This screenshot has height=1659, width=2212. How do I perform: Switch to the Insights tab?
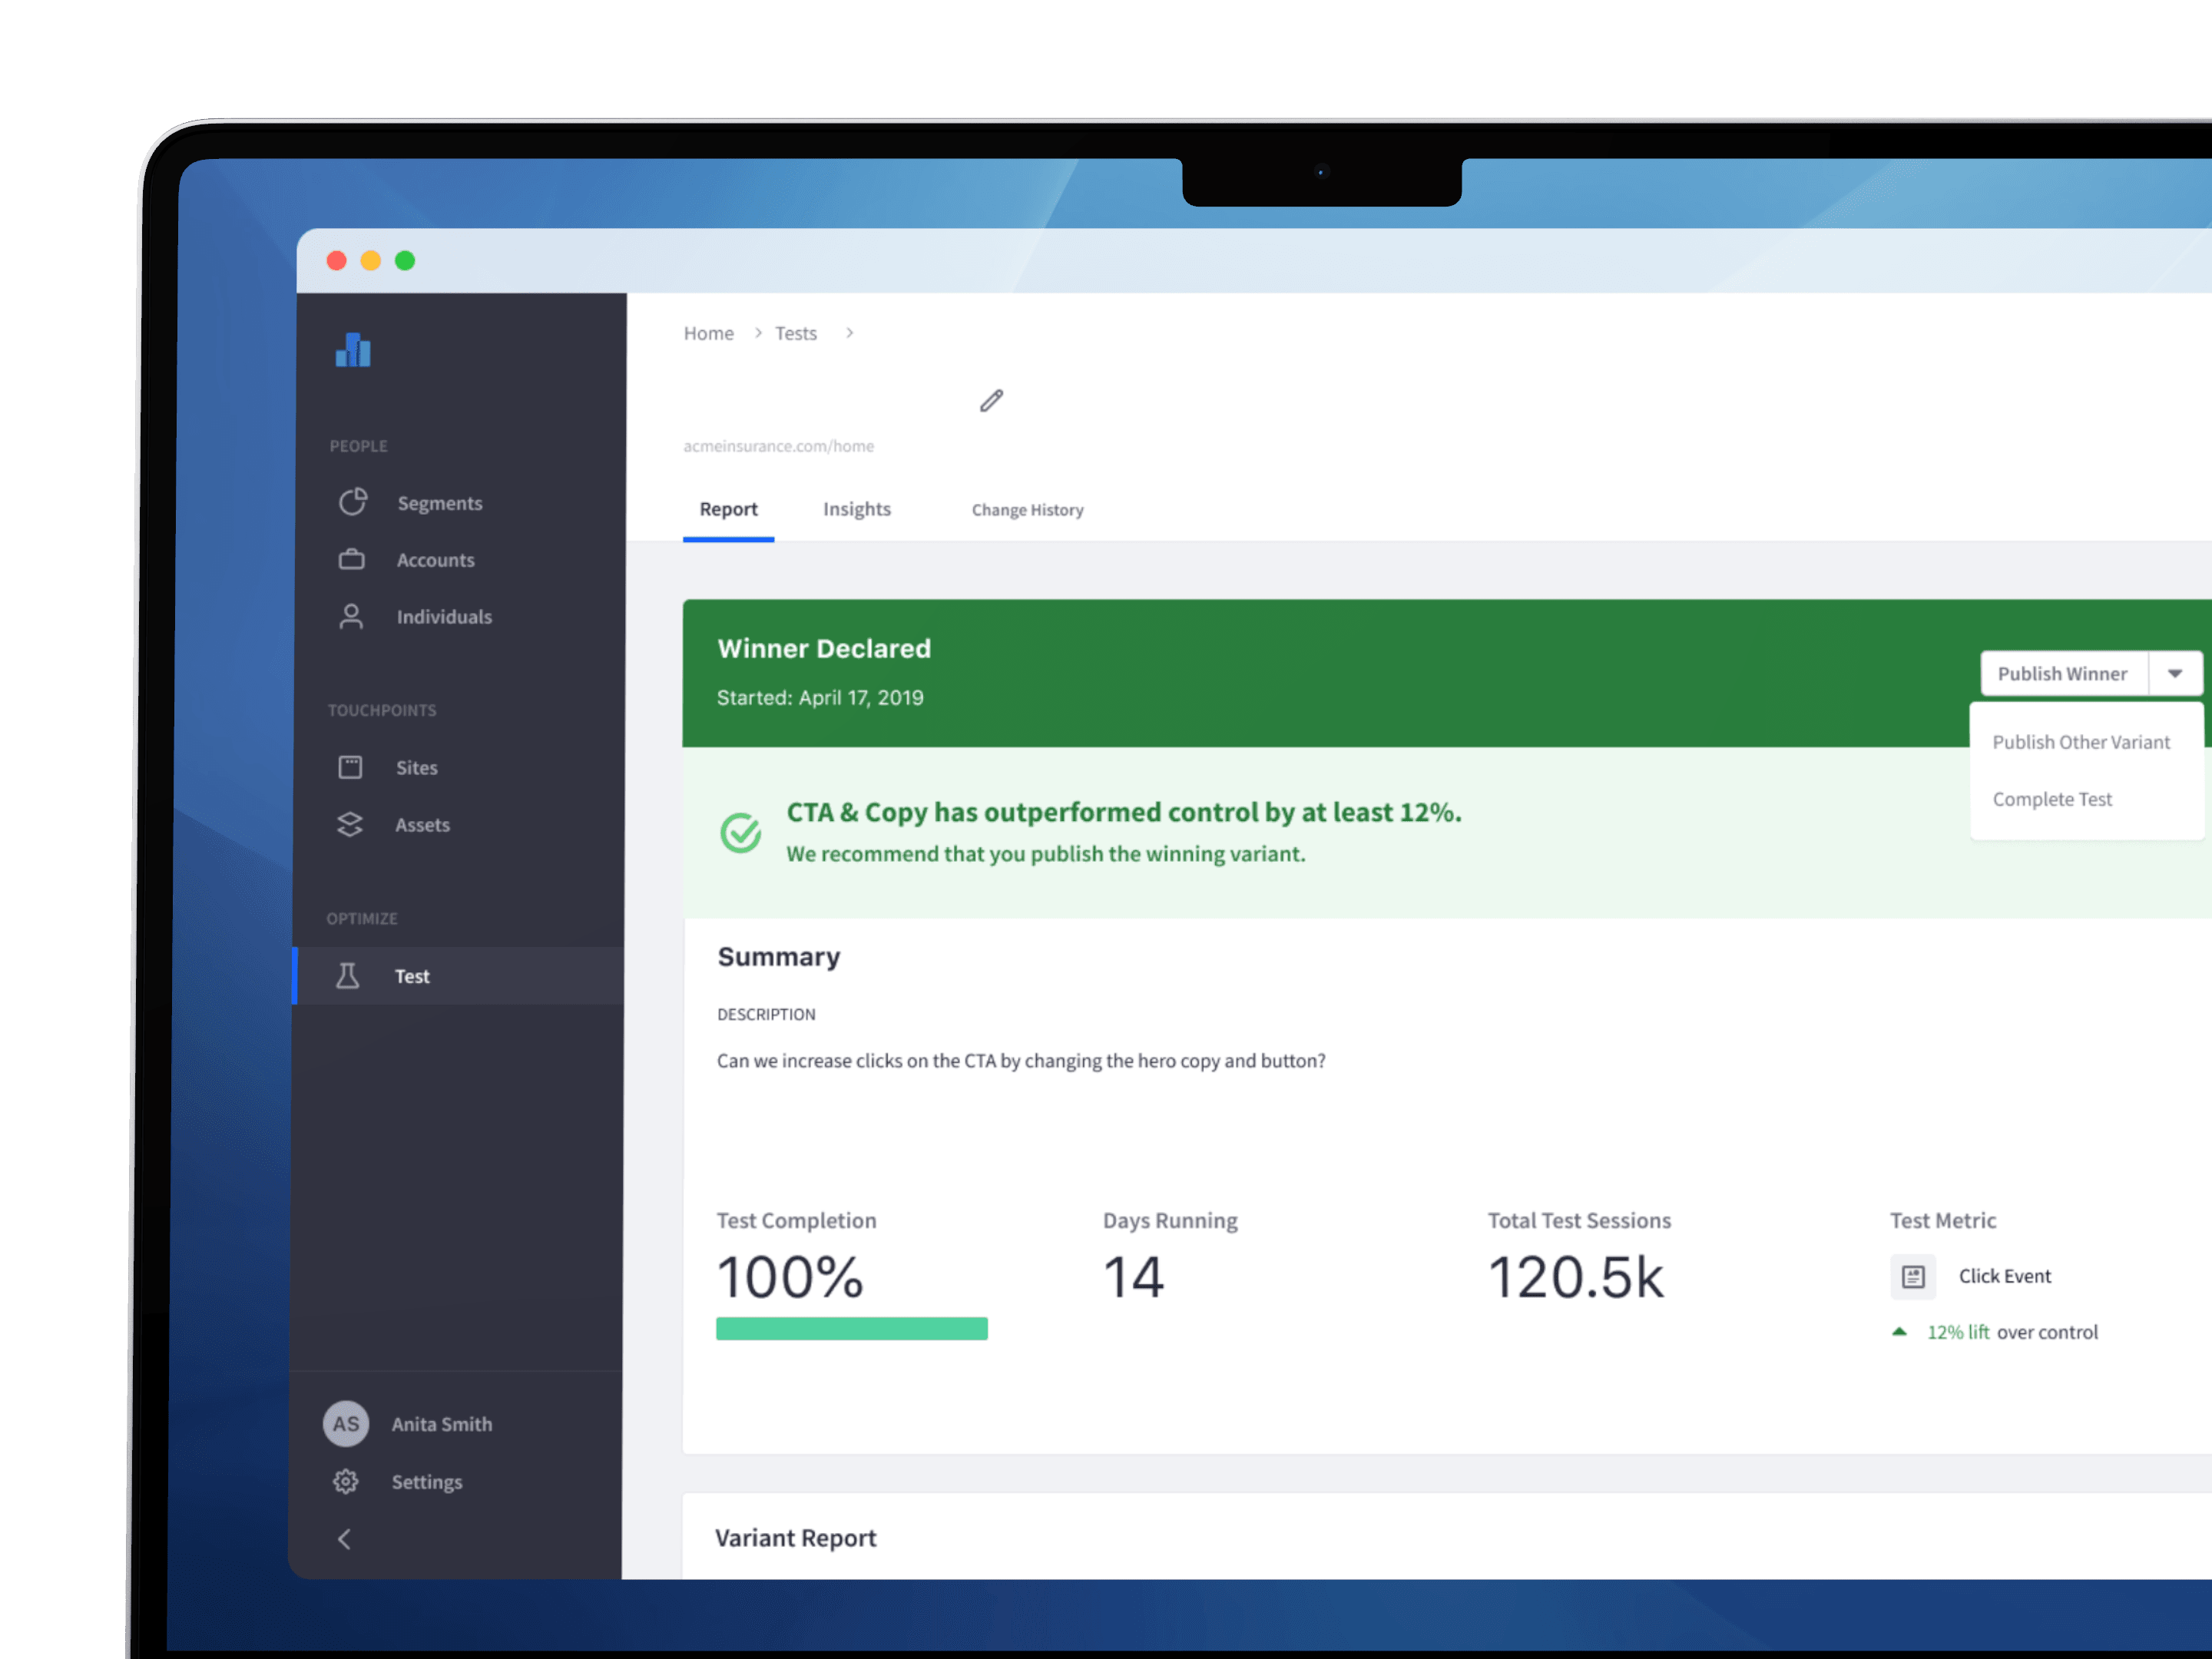tap(857, 509)
